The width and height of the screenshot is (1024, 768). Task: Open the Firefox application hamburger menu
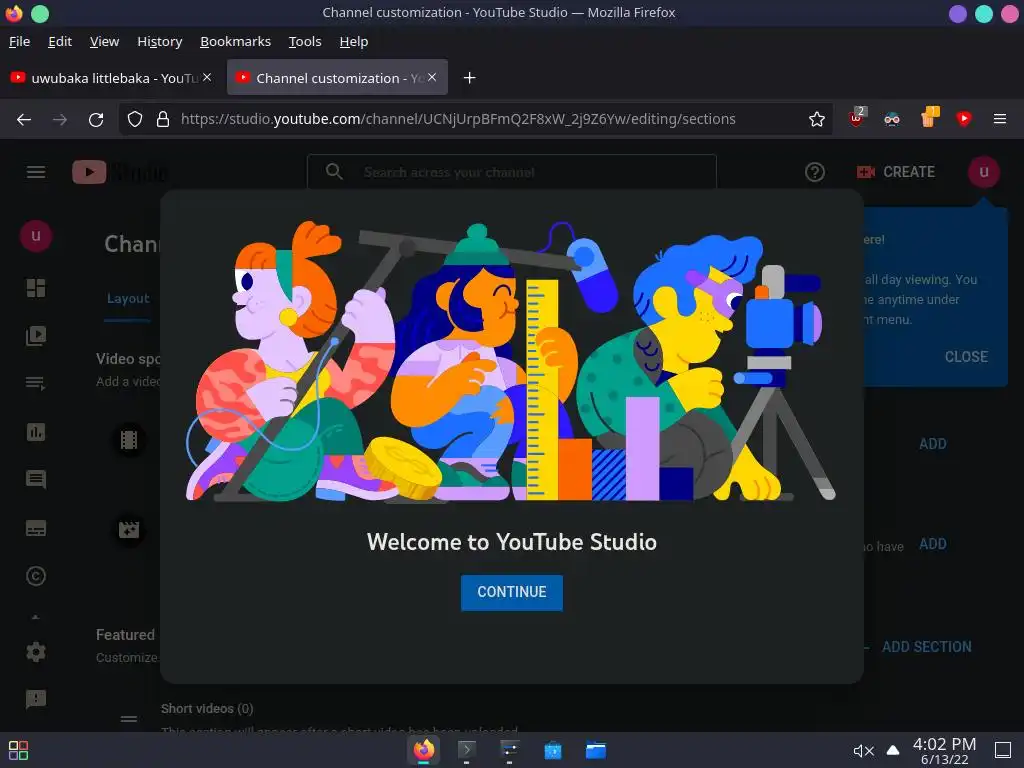(999, 119)
